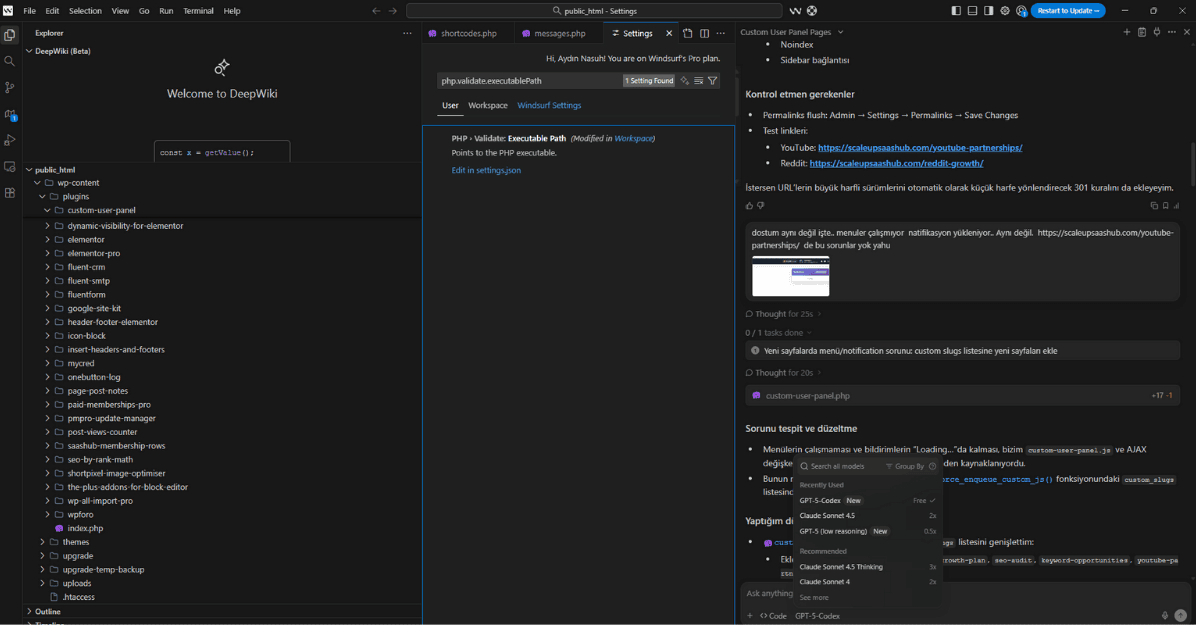Start a new chat with plus icon

1127,33
